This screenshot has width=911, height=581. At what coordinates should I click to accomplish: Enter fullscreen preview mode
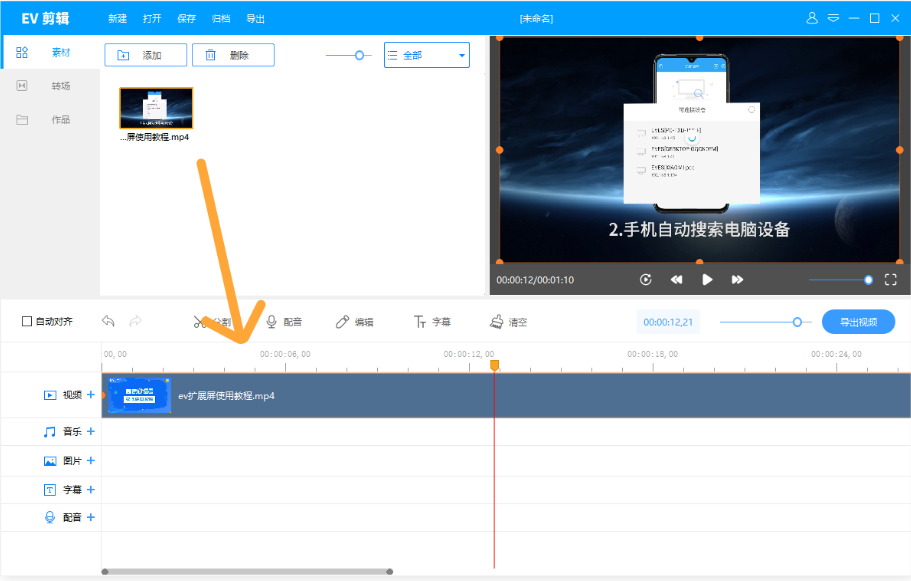[x=890, y=280]
